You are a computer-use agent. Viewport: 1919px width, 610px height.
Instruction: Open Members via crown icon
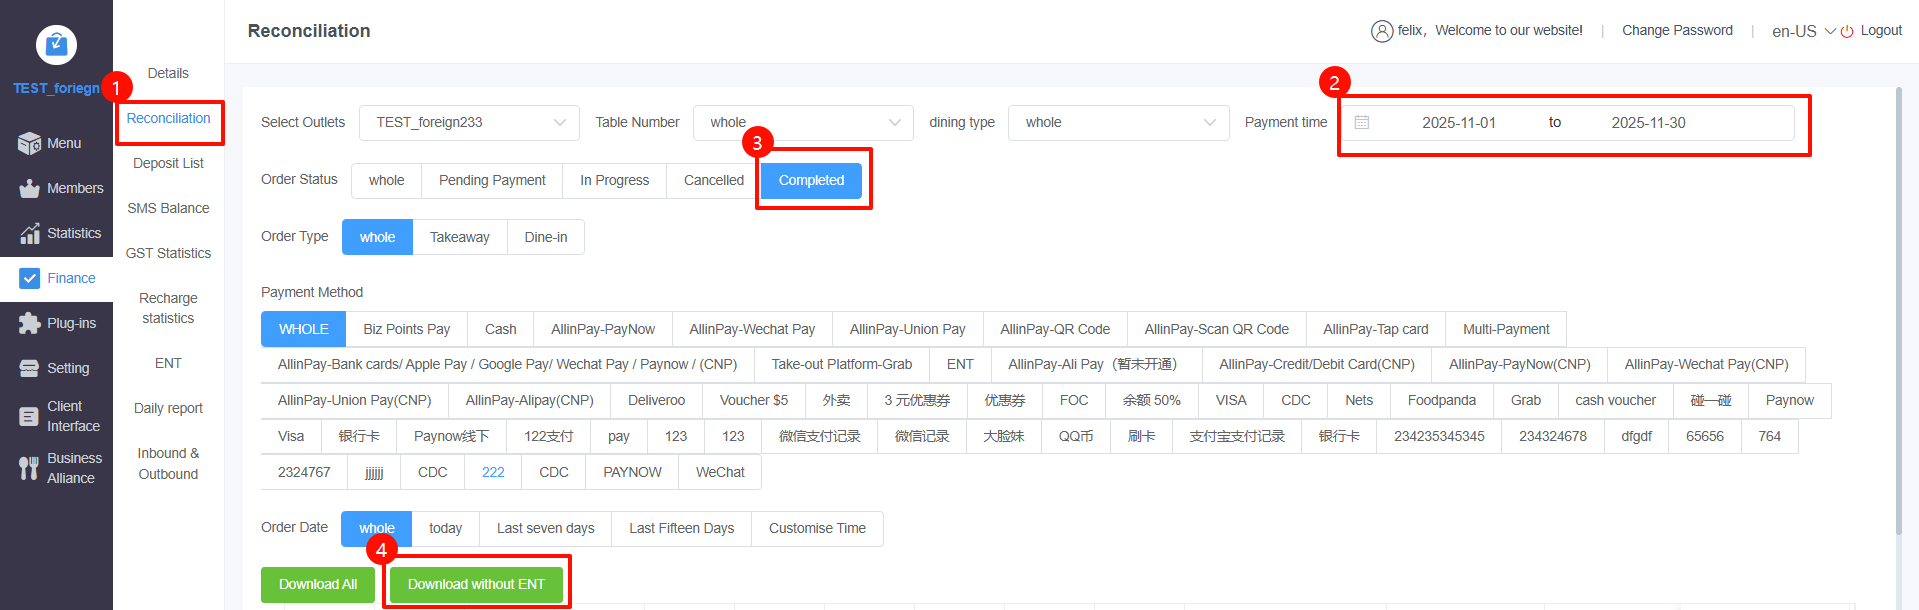coord(29,189)
